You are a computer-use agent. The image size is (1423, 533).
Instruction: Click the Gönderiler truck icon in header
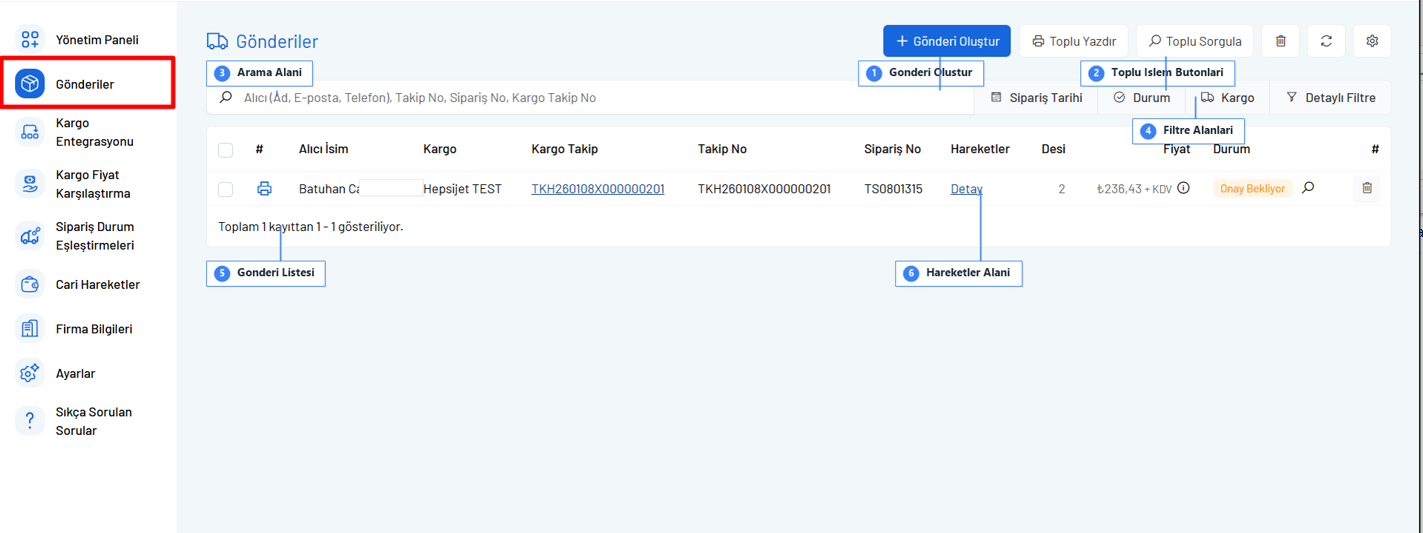[217, 41]
